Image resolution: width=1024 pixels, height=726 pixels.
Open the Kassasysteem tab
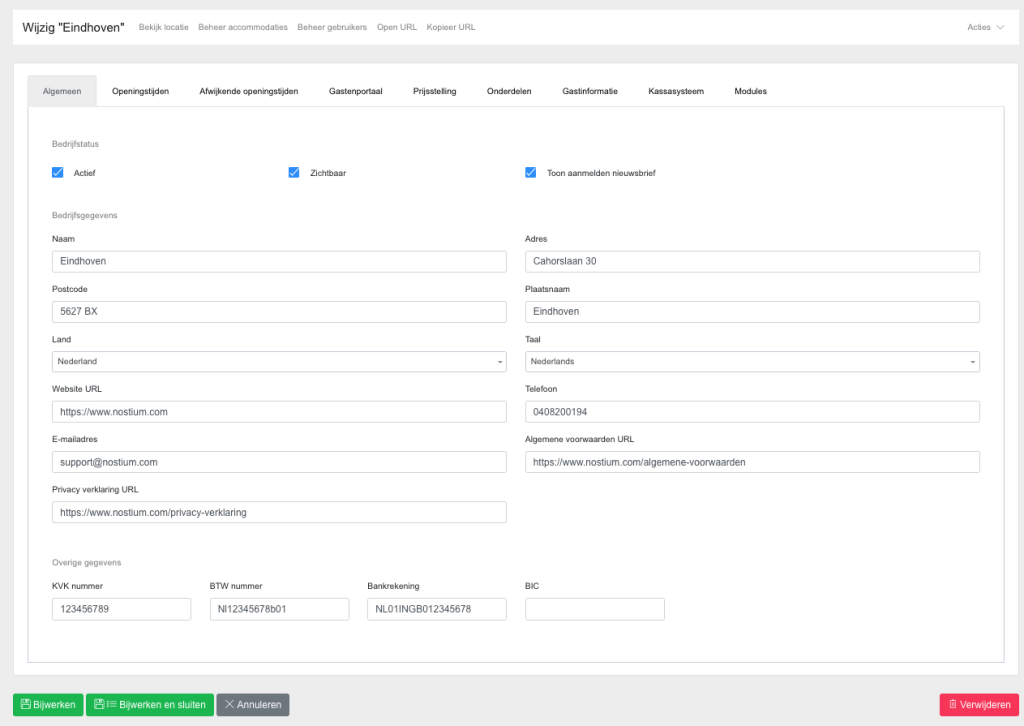coord(676,91)
